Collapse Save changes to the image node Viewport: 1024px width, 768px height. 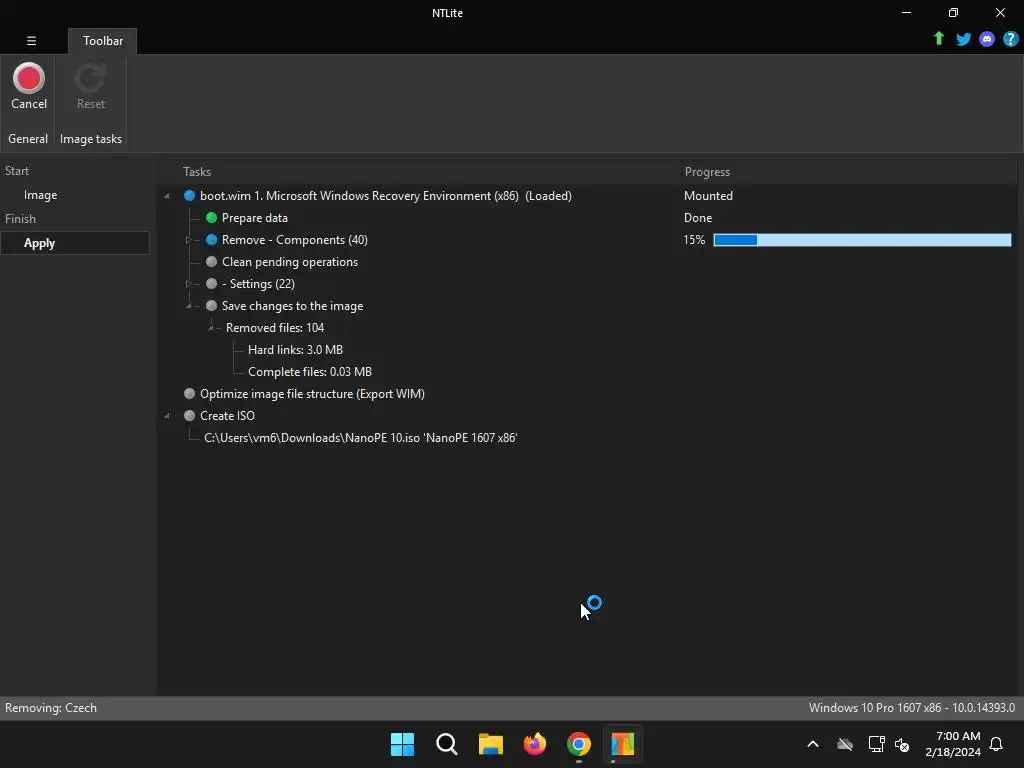[189, 306]
